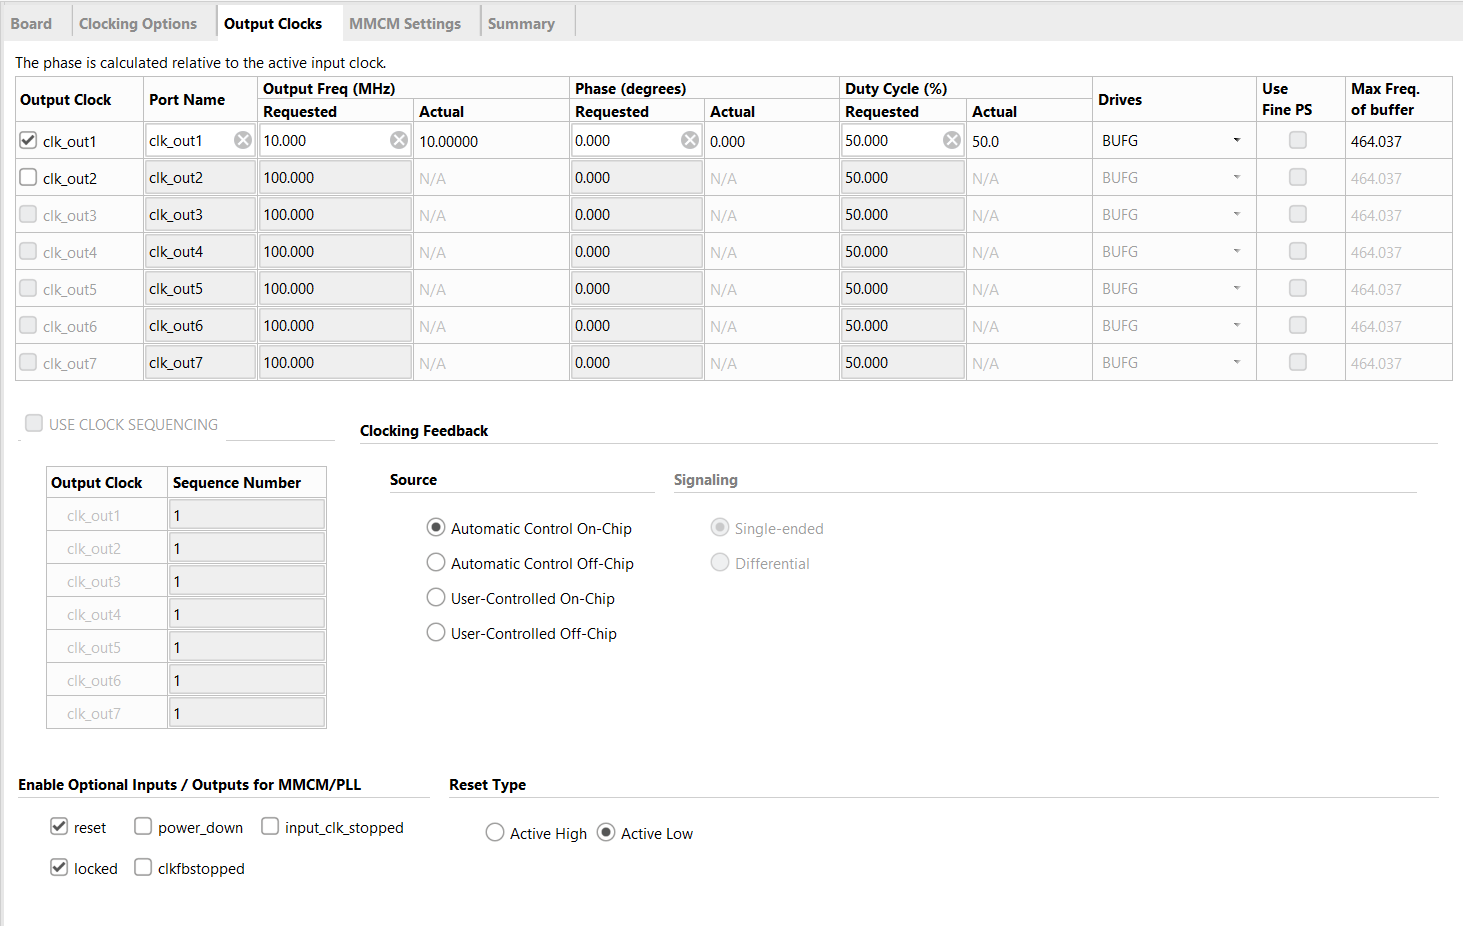Disable the reset optional input

59,826
